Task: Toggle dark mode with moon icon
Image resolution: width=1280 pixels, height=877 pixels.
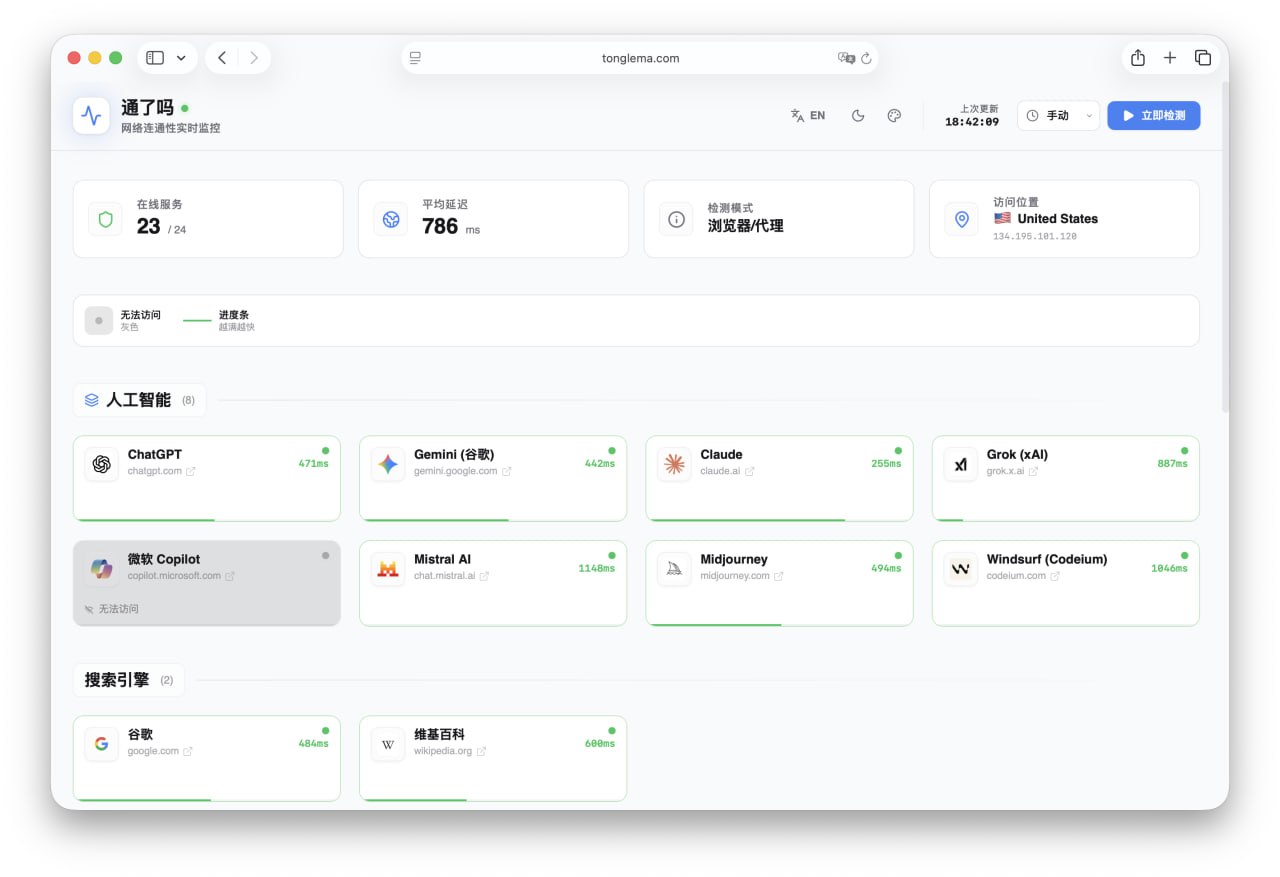Action: point(857,116)
